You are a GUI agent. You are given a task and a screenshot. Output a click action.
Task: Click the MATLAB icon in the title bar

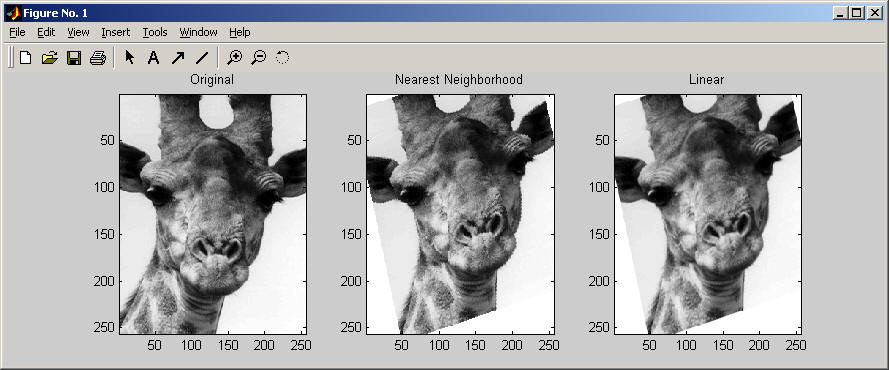[x=13, y=12]
